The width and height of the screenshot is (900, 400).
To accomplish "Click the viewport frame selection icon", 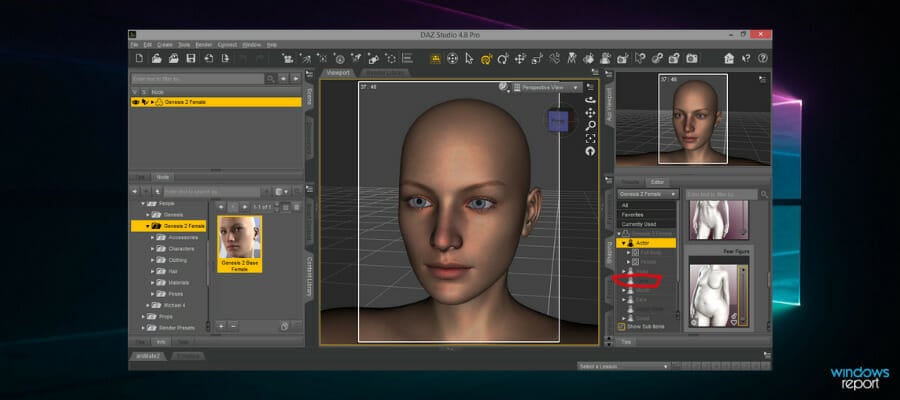I will (x=590, y=138).
